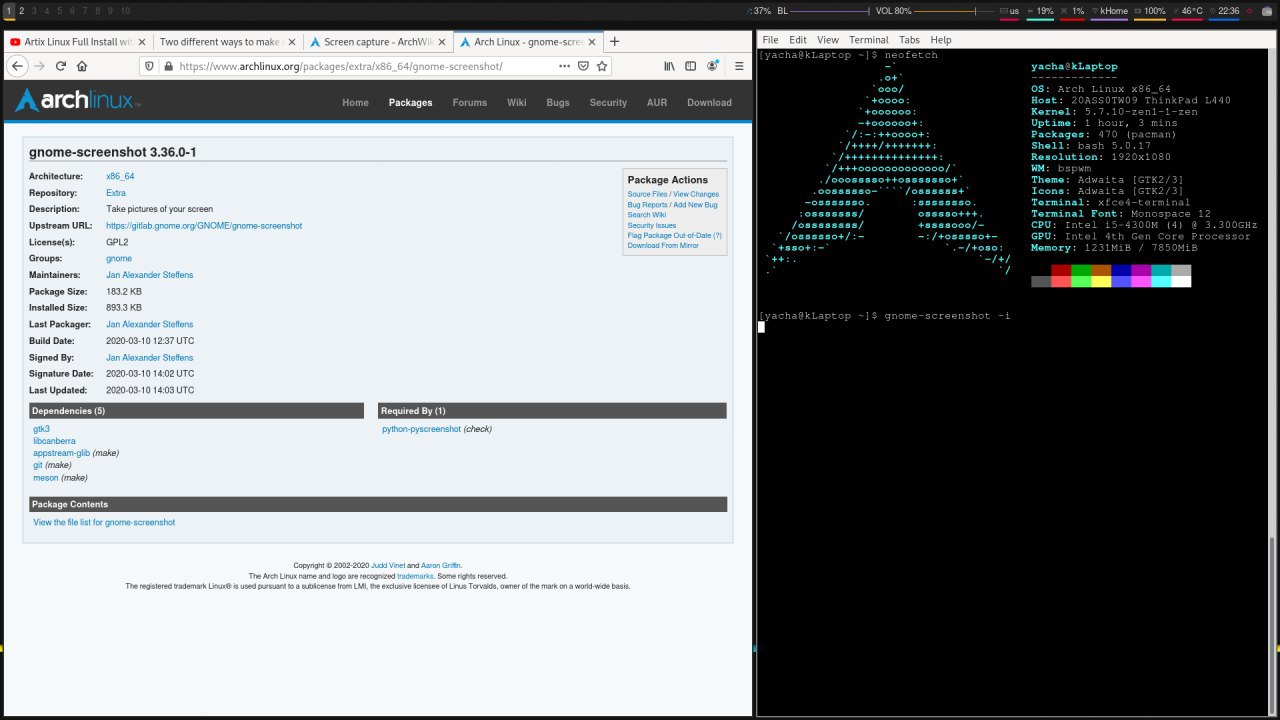This screenshot has width=1280, height=720.
Task: Open the libcanberra dependency link
Action: click(x=54, y=441)
